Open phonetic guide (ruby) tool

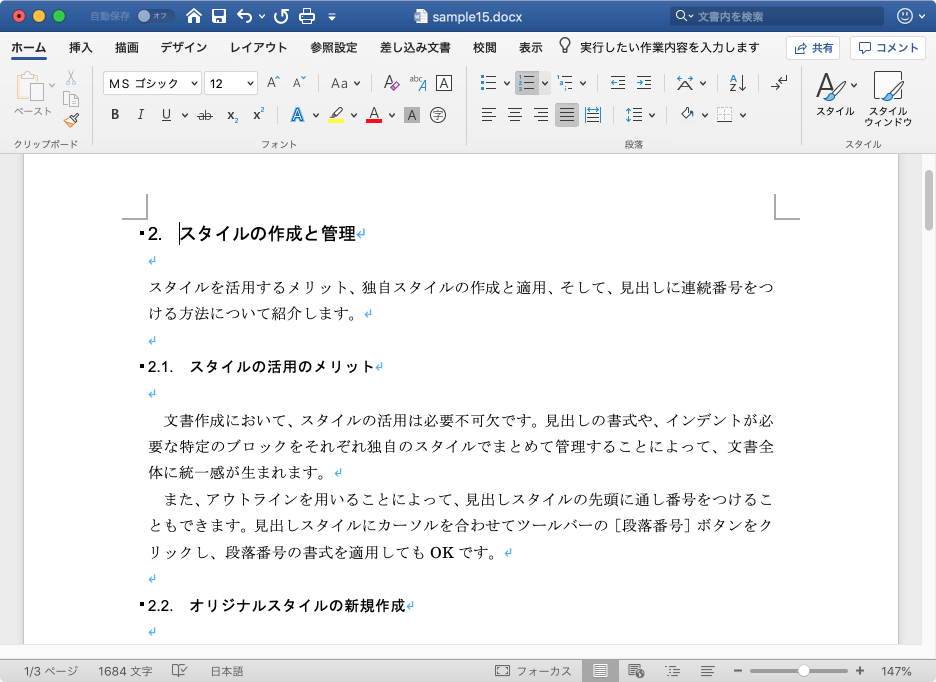(x=418, y=83)
